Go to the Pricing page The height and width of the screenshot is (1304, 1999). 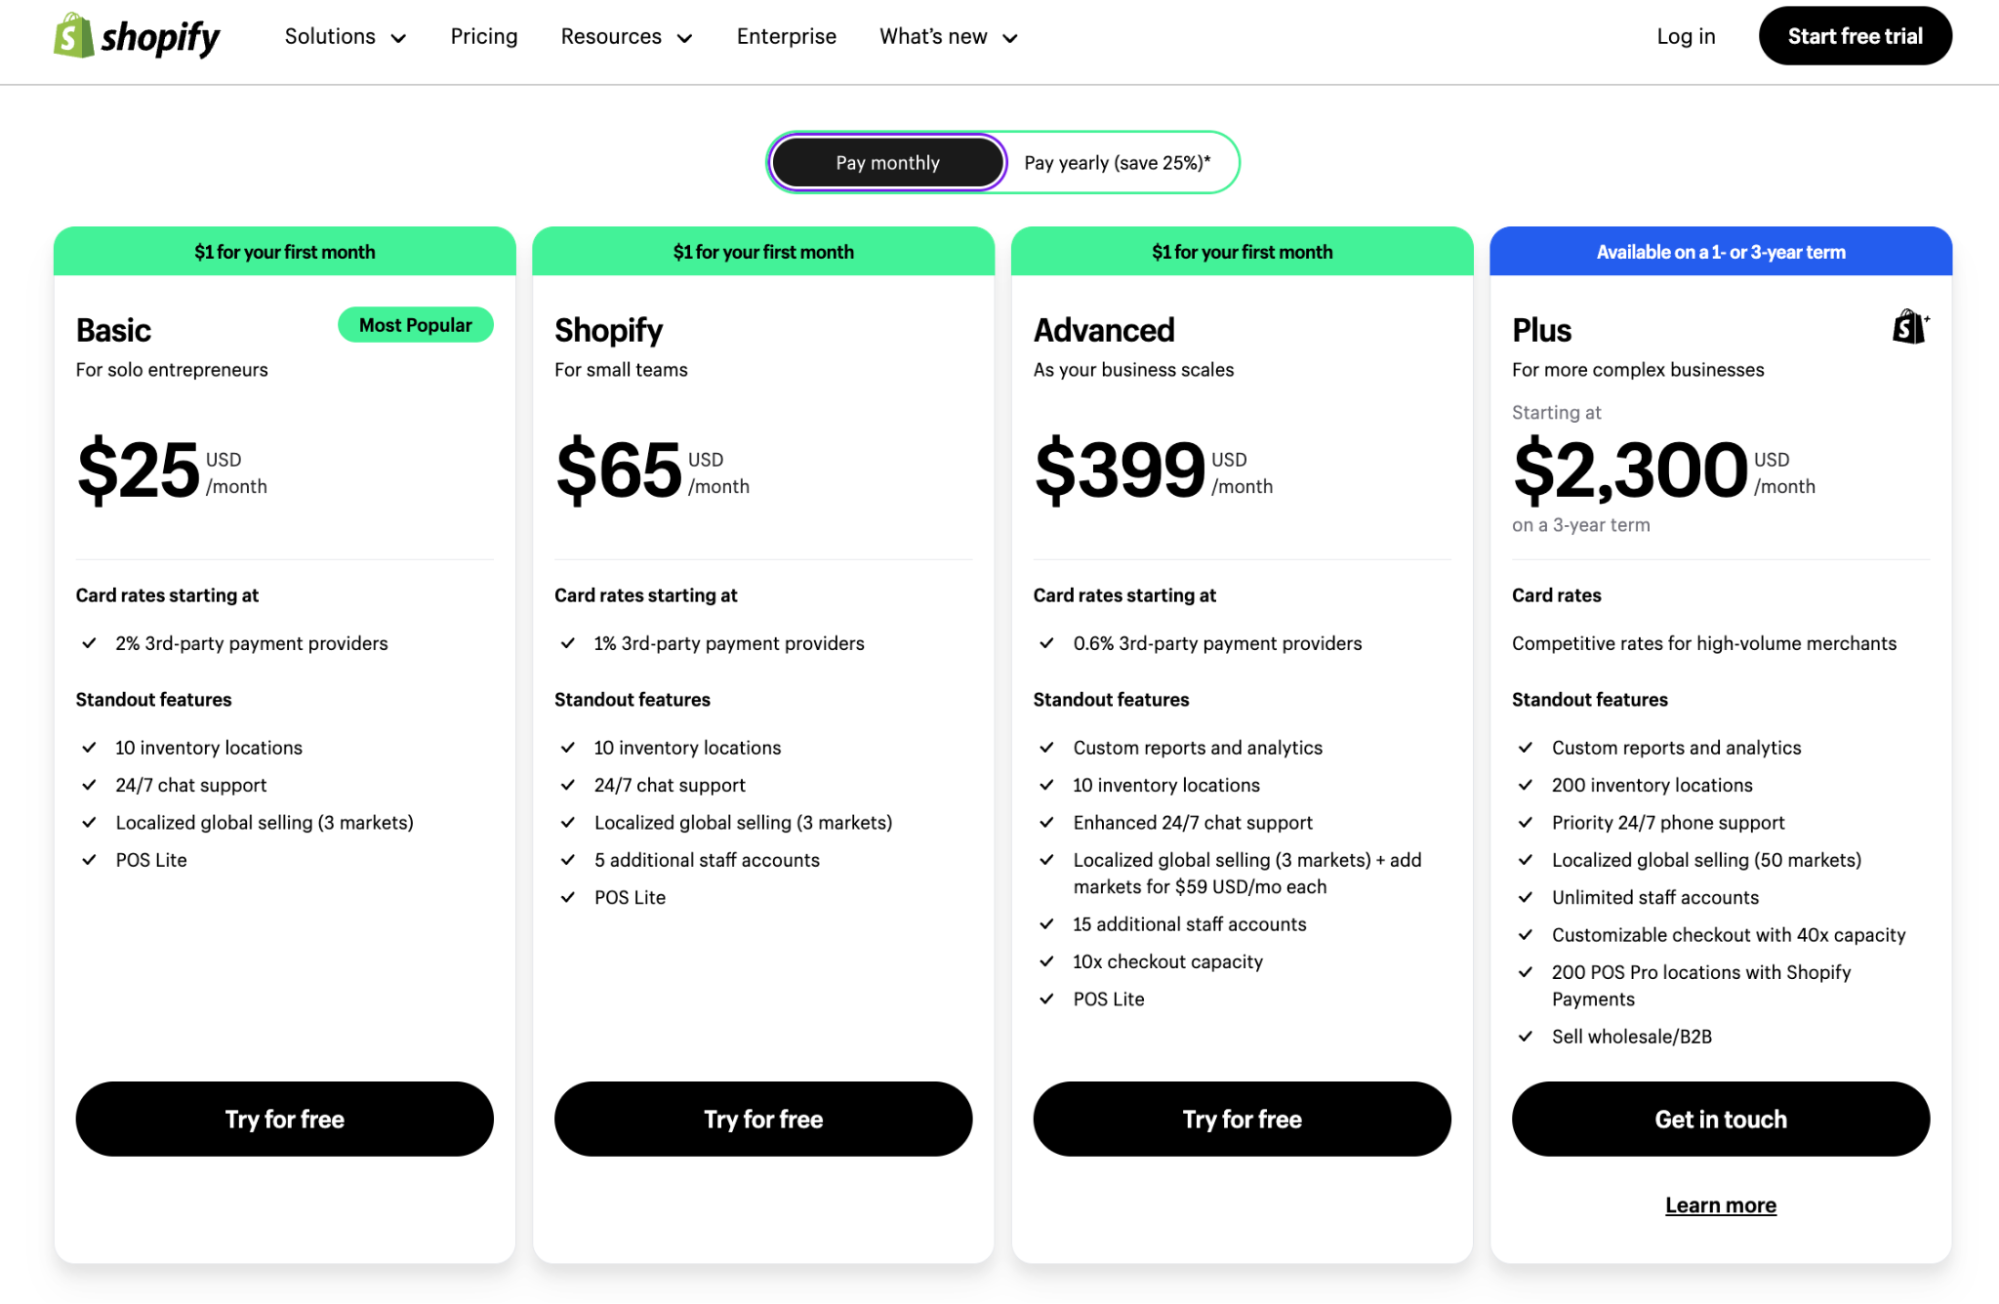484,37
